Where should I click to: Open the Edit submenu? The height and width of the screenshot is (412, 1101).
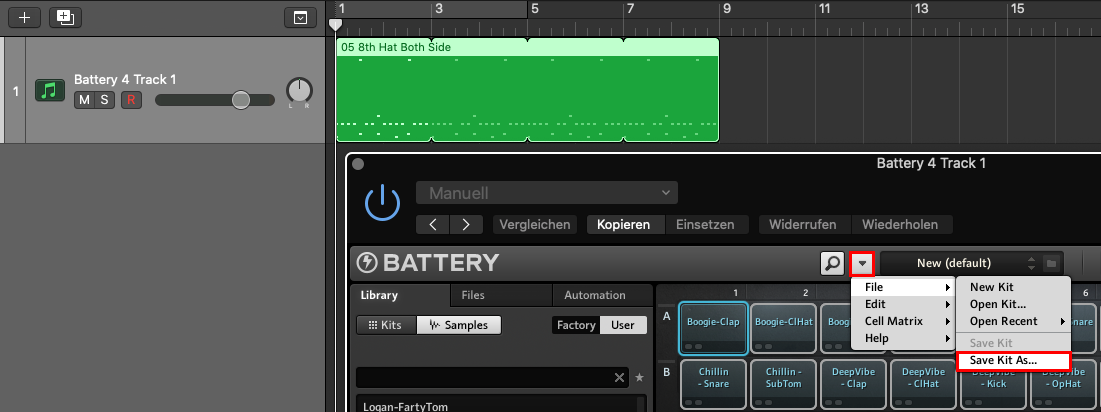coord(902,304)
